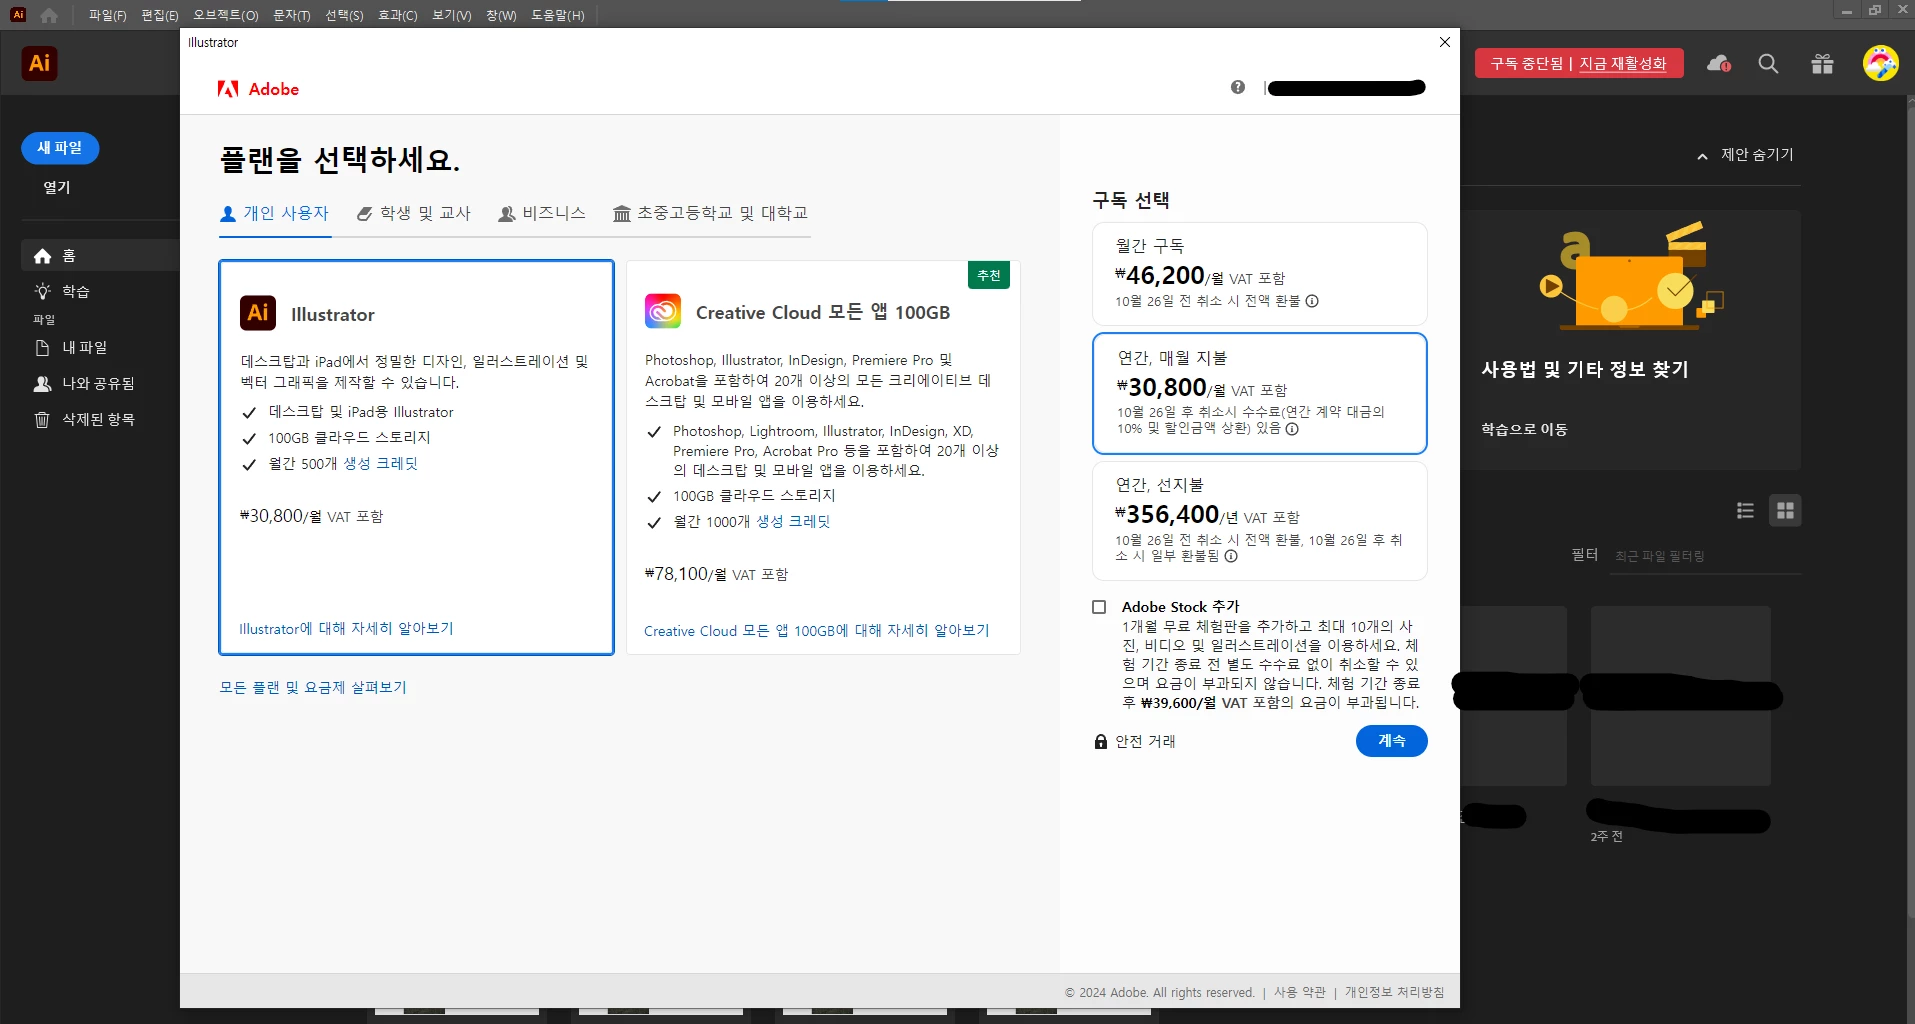
Task: Open 모든 플랜 및 요금제 살펴보기 link
Action: pyautogui.click(x=313, y=687)
